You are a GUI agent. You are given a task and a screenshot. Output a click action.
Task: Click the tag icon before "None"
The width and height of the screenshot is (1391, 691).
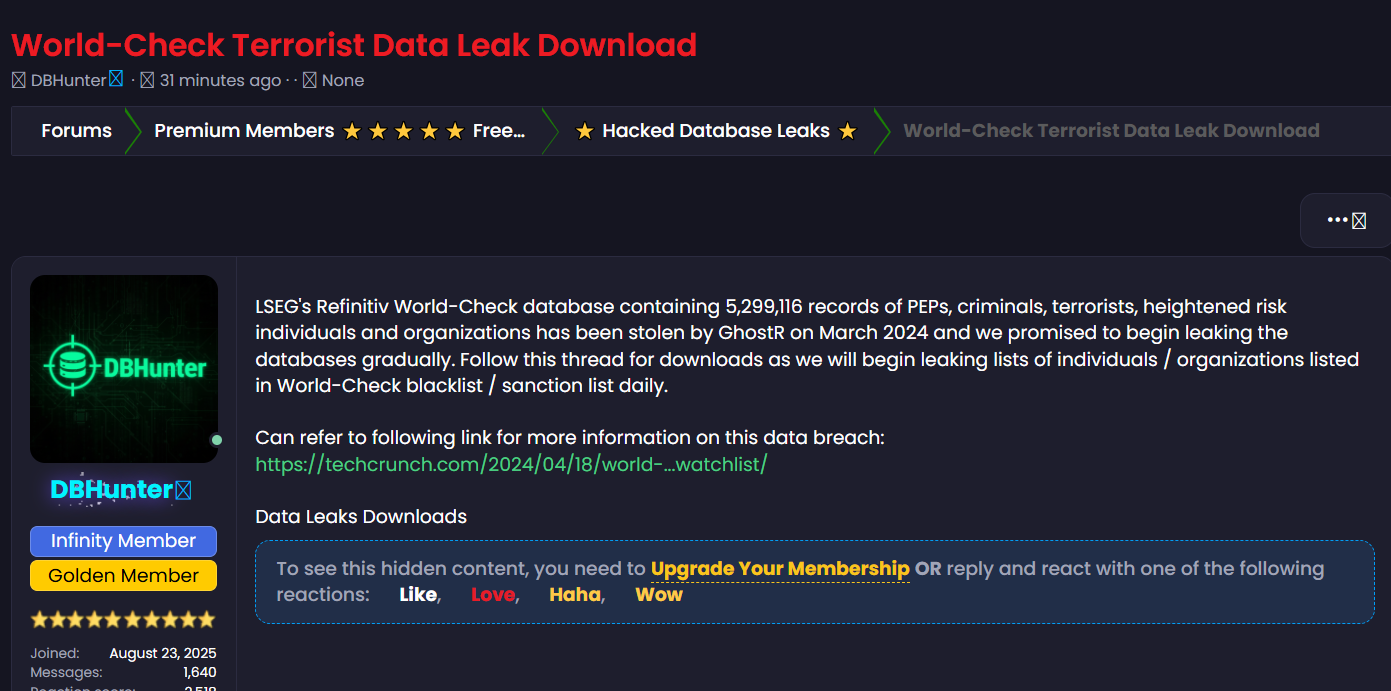(x=309, y=80)
